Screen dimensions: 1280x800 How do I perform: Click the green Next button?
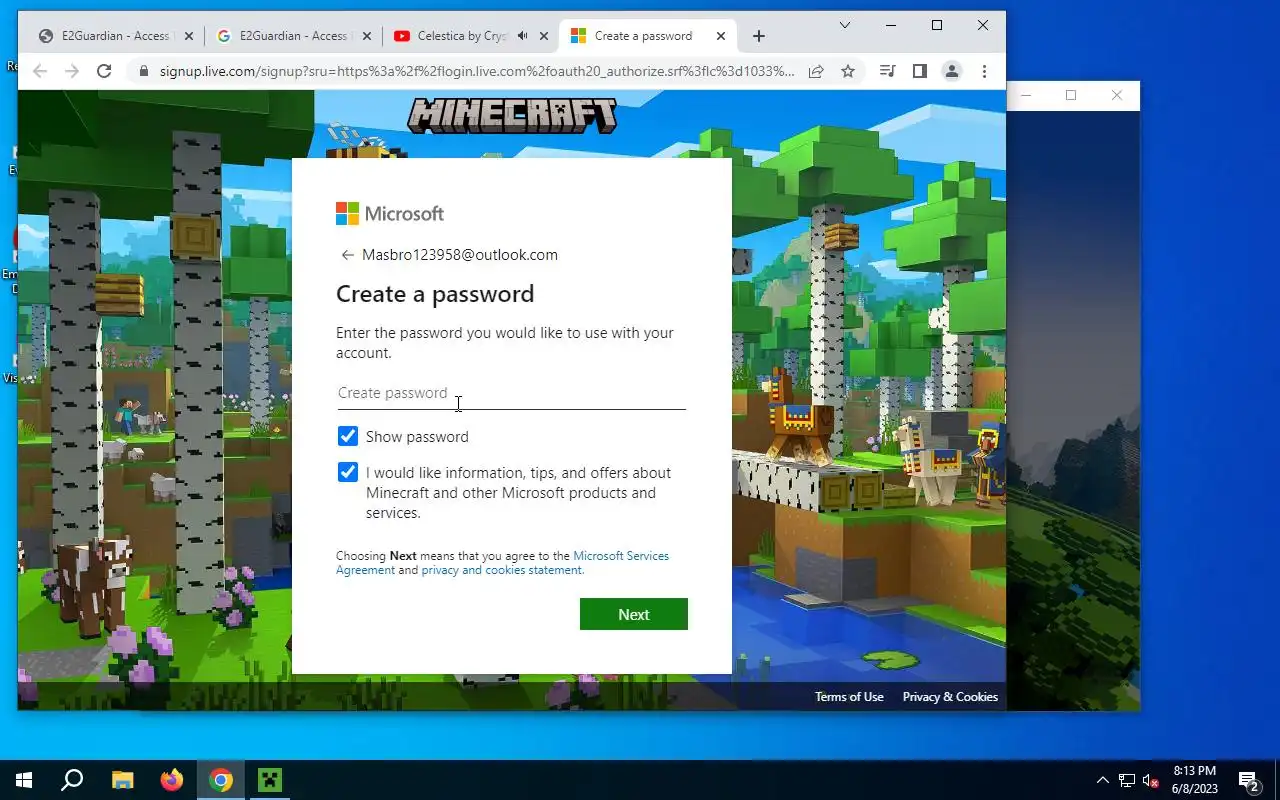point(634,614)
